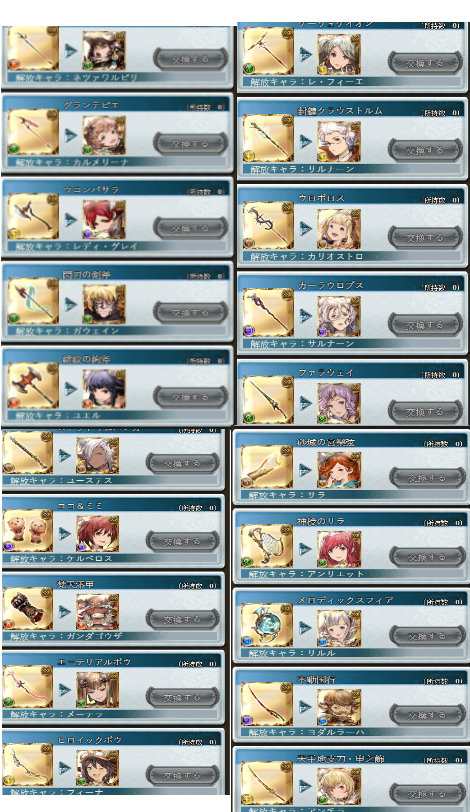Viewport: 470px width, 812px height.
Task: Click the グランテピエ spear weapon icon
Action: tap(33, 132)
